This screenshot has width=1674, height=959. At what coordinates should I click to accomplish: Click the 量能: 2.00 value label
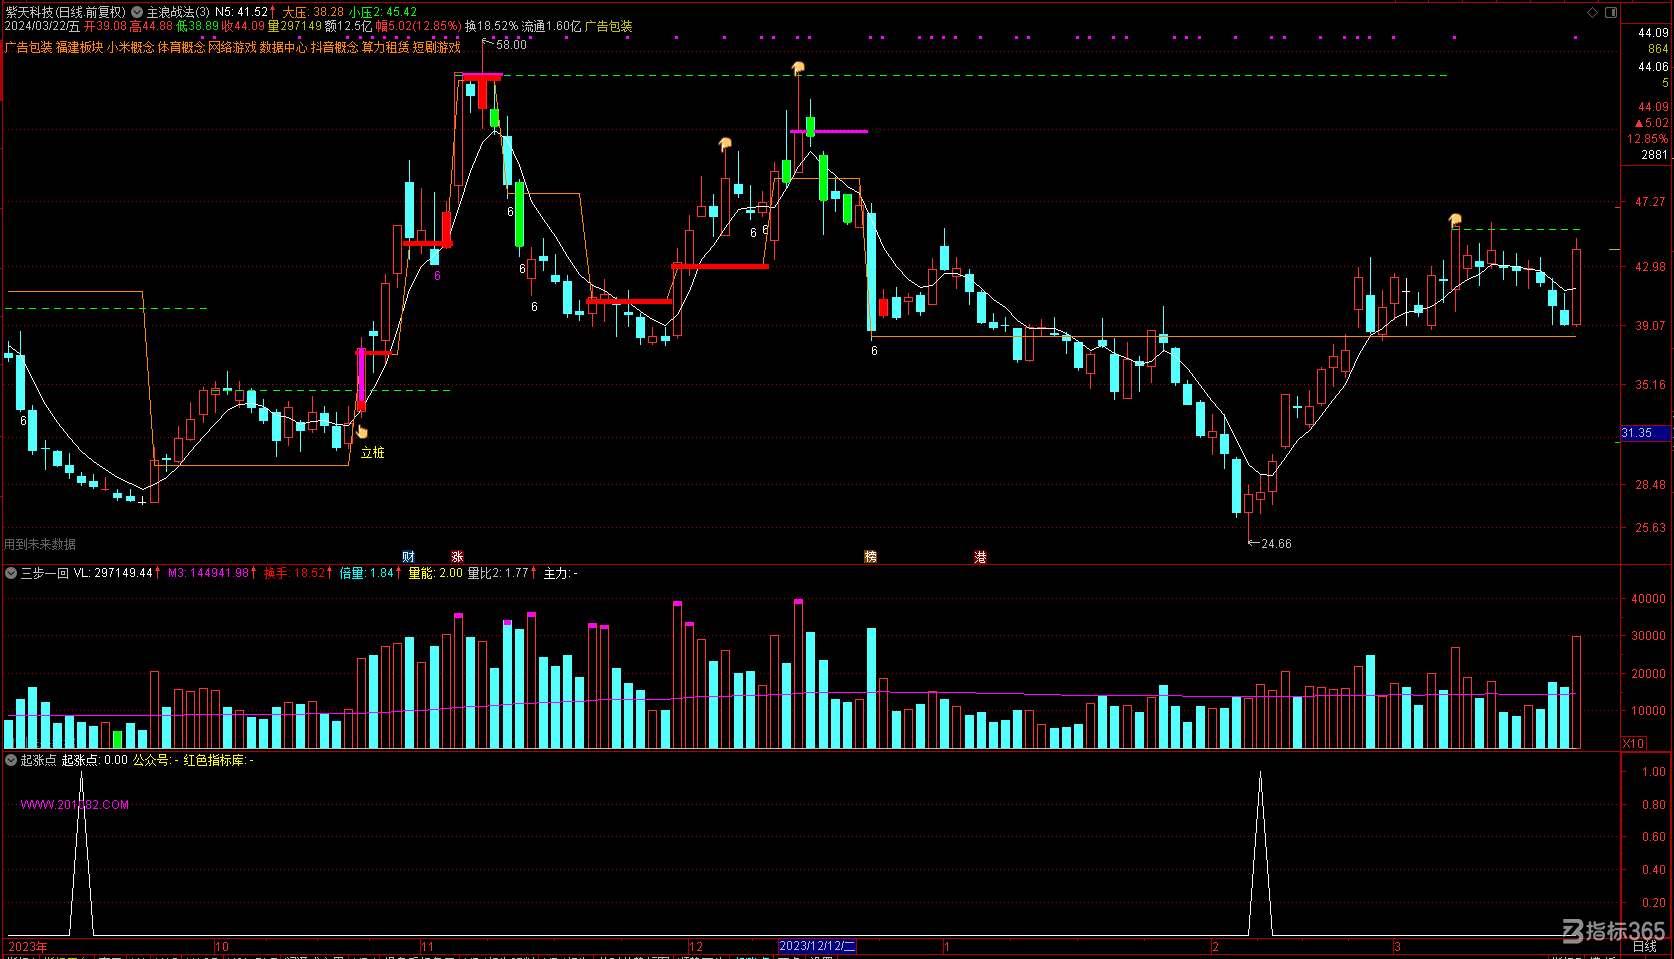(x=435, y=573)
